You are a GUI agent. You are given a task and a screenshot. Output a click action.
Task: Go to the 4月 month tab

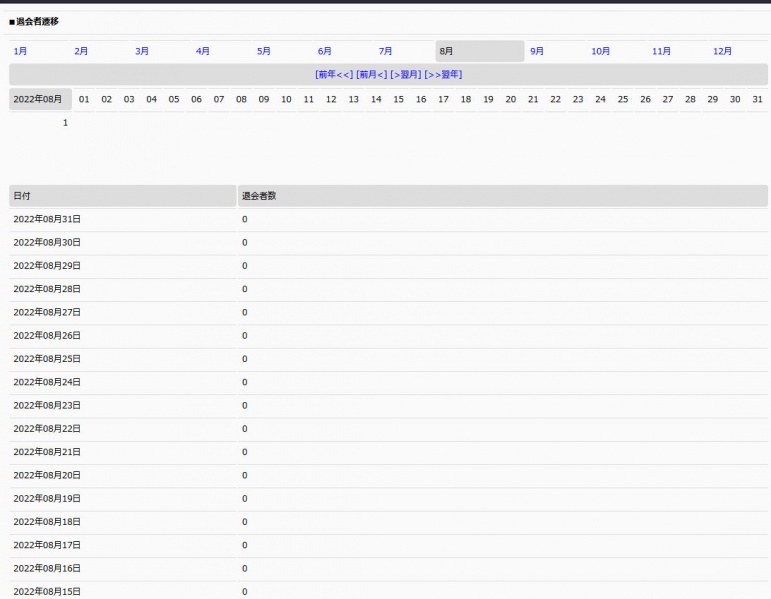[x=203, y=51]
